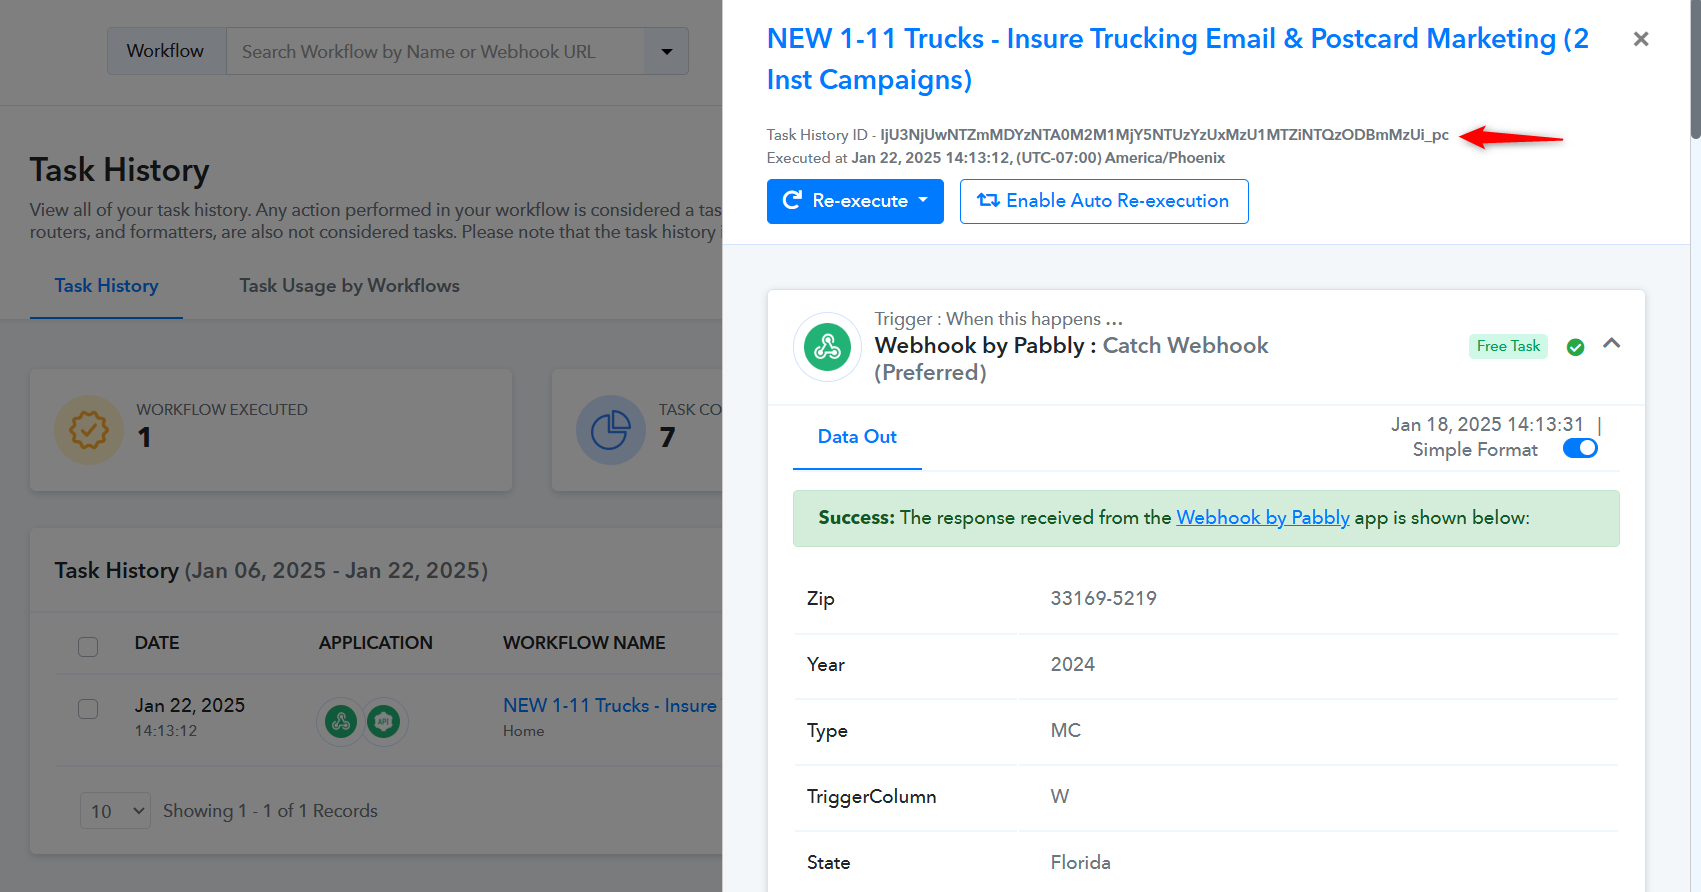The width and height of the screenshot is (1701, 892).
Task: Open the Re-execute dropdown
Action: pos(855,201)
